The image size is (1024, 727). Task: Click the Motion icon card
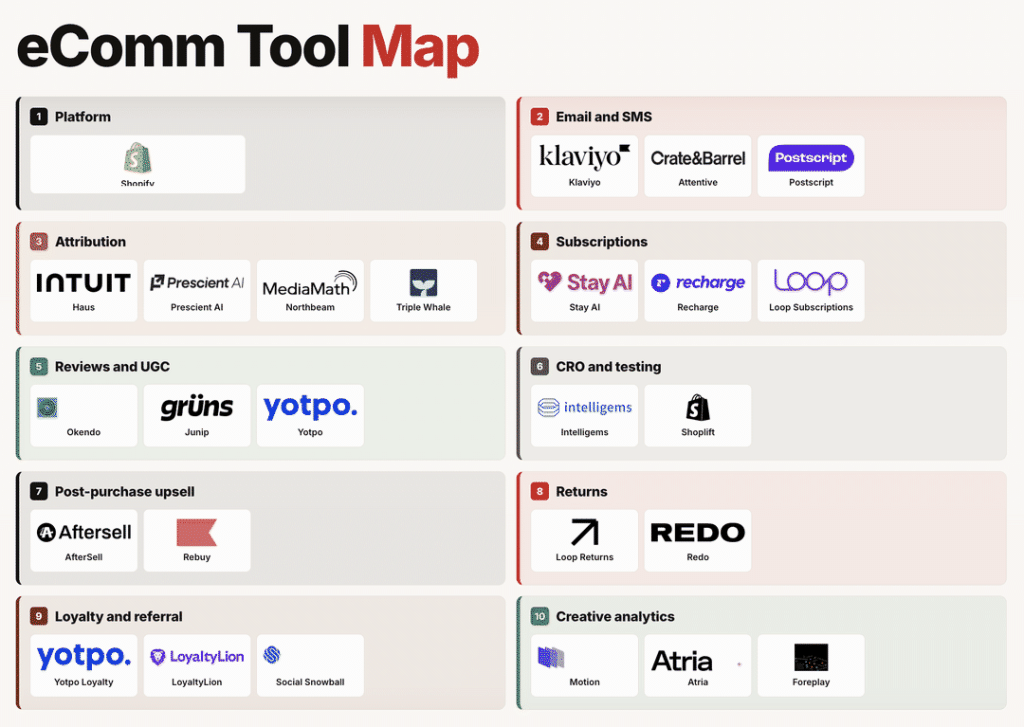coord(584,665)
